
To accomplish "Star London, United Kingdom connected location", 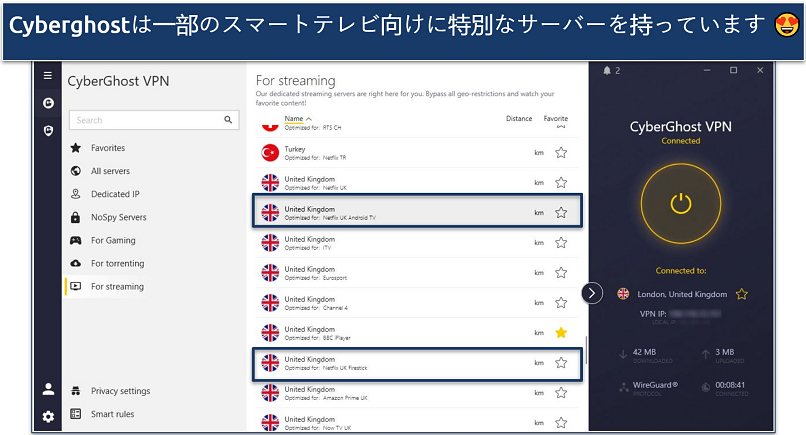I will coord(742,294).
